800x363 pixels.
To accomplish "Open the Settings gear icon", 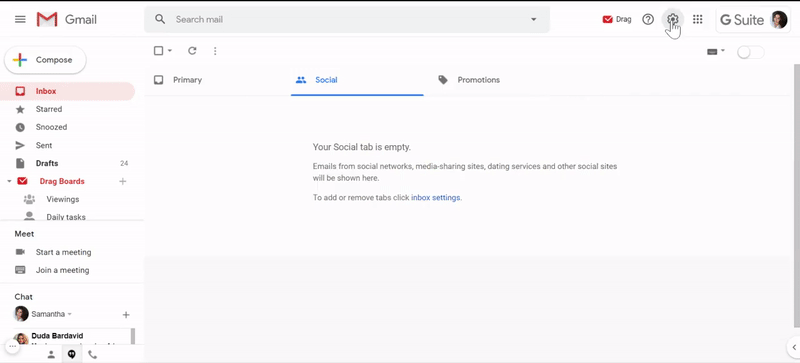I will point(673,19).
